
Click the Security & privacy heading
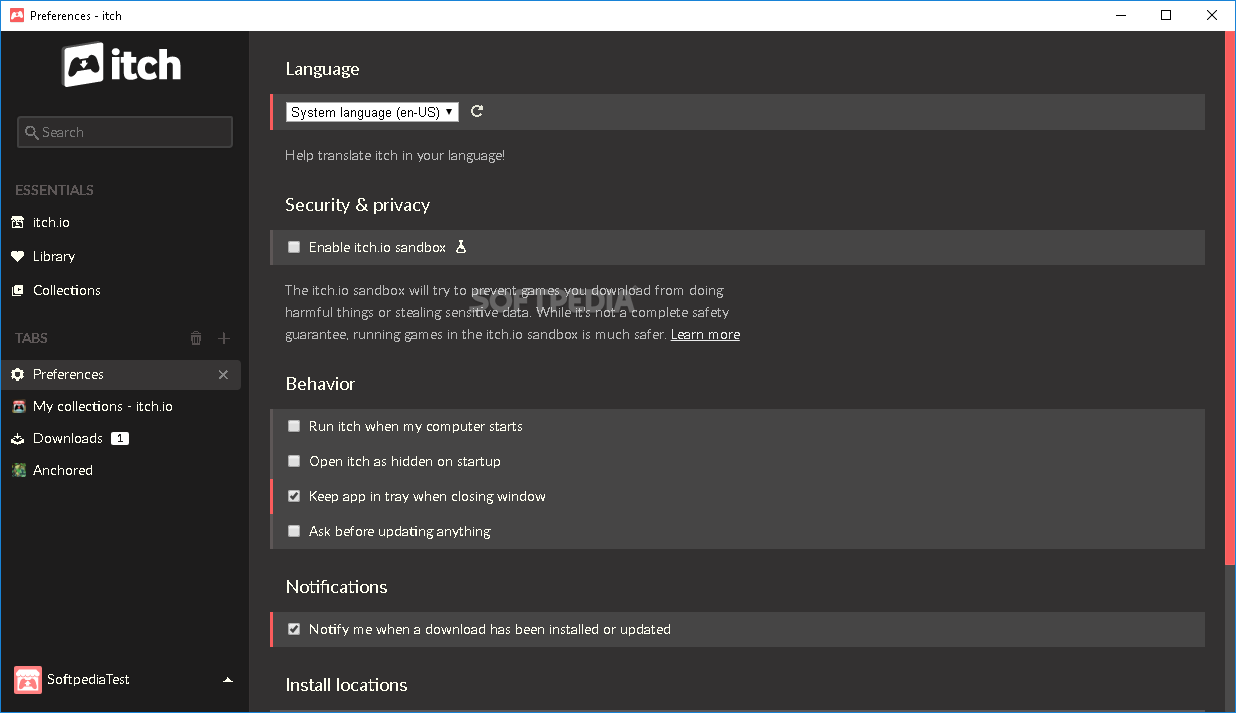(x=357, y=205)
